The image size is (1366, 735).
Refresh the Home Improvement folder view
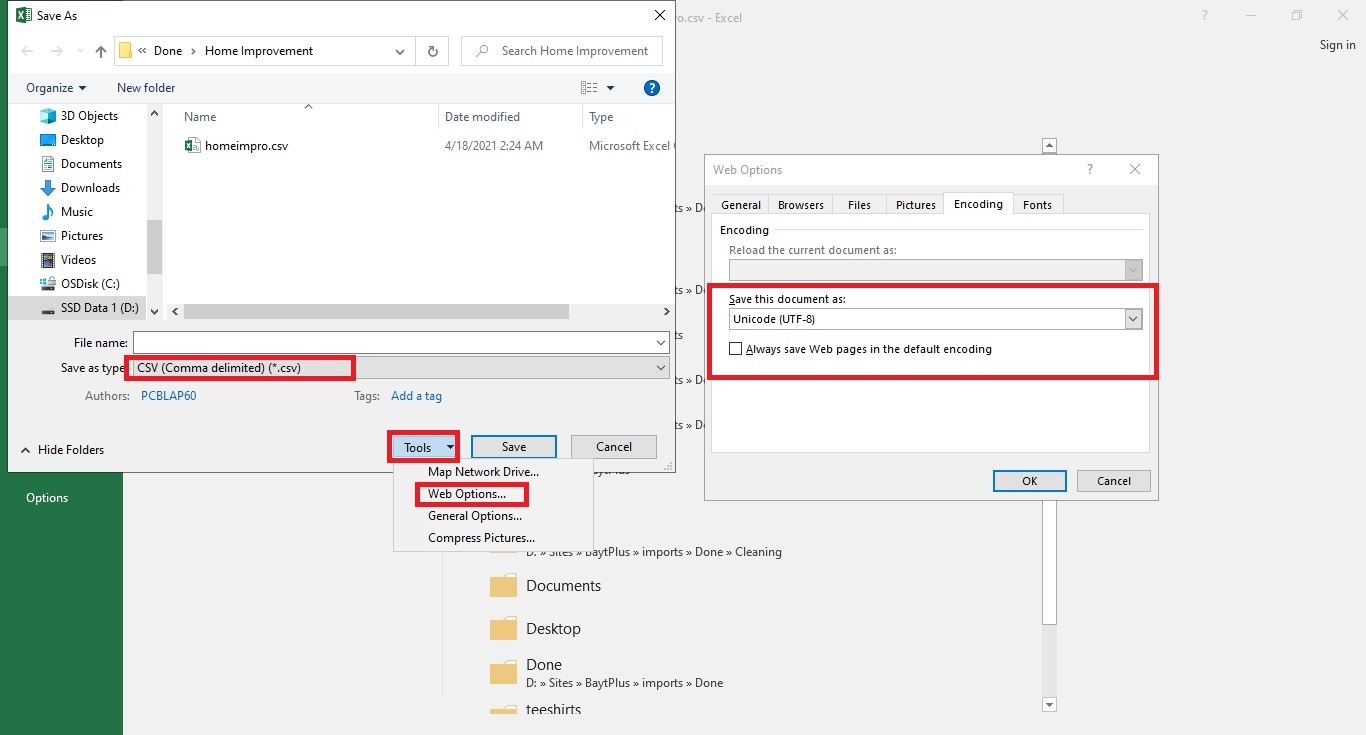(432, 51)
